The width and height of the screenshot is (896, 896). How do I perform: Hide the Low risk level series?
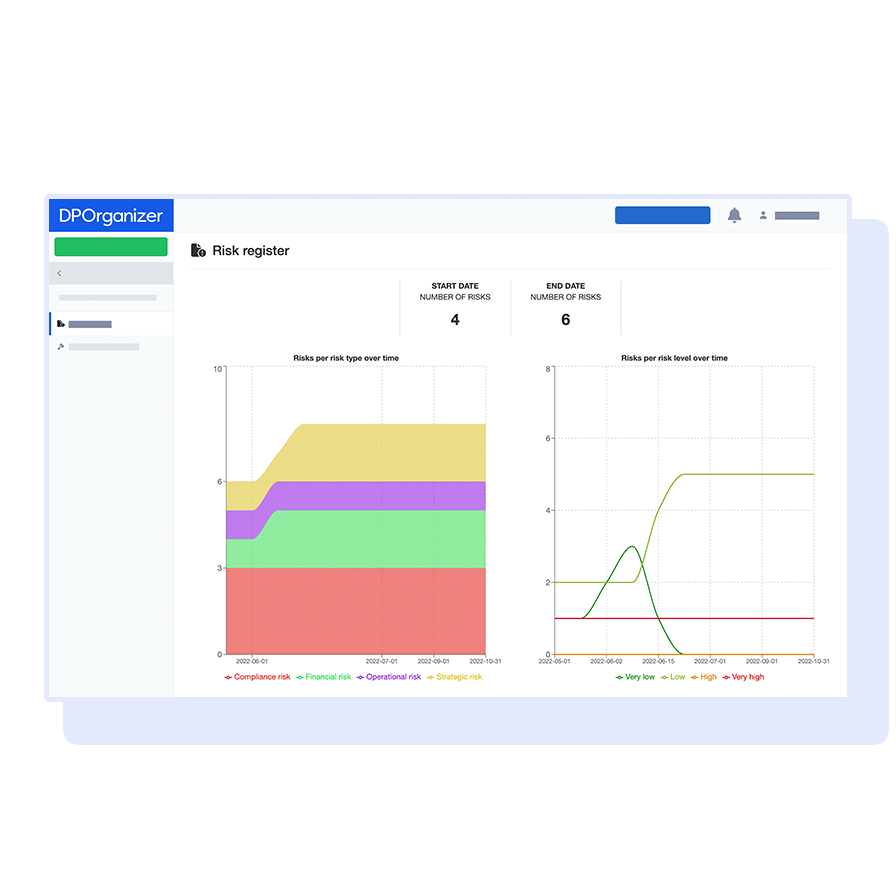click(672, 677)
